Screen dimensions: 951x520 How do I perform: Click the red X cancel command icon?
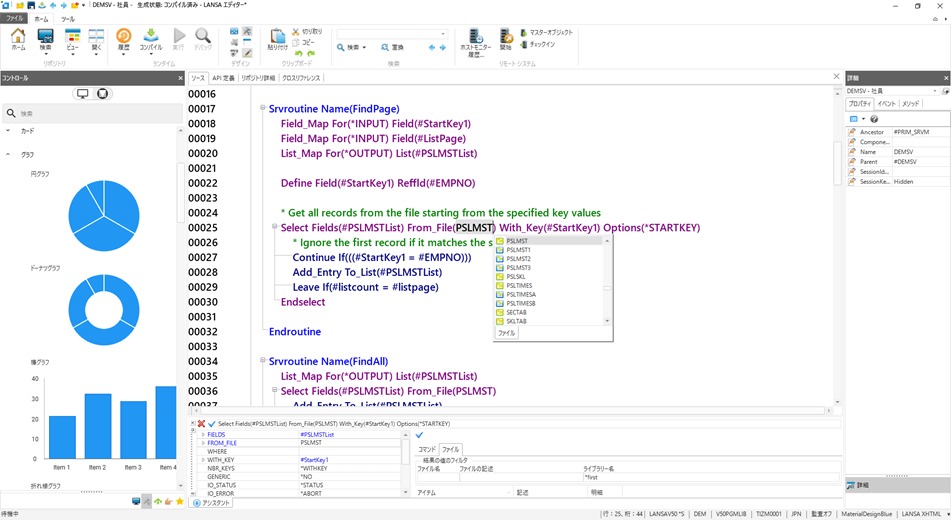click(201, 424)
